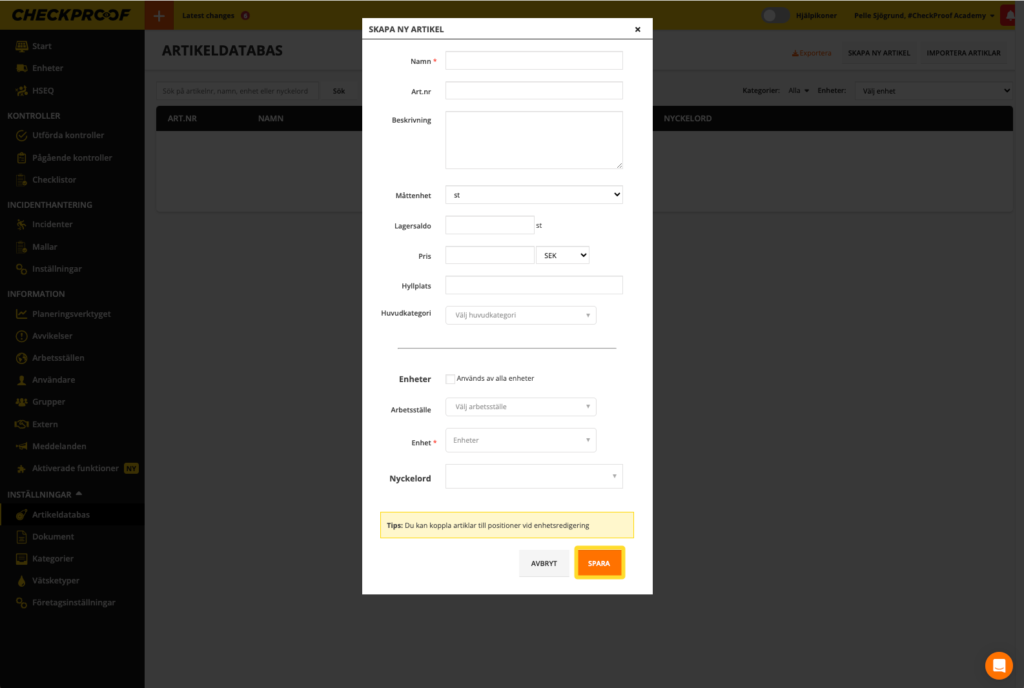The width and height of the screenshot is (1024, 688).
Task: Click the HSEQ sidebar icon
Action: [x=22, y=90]
